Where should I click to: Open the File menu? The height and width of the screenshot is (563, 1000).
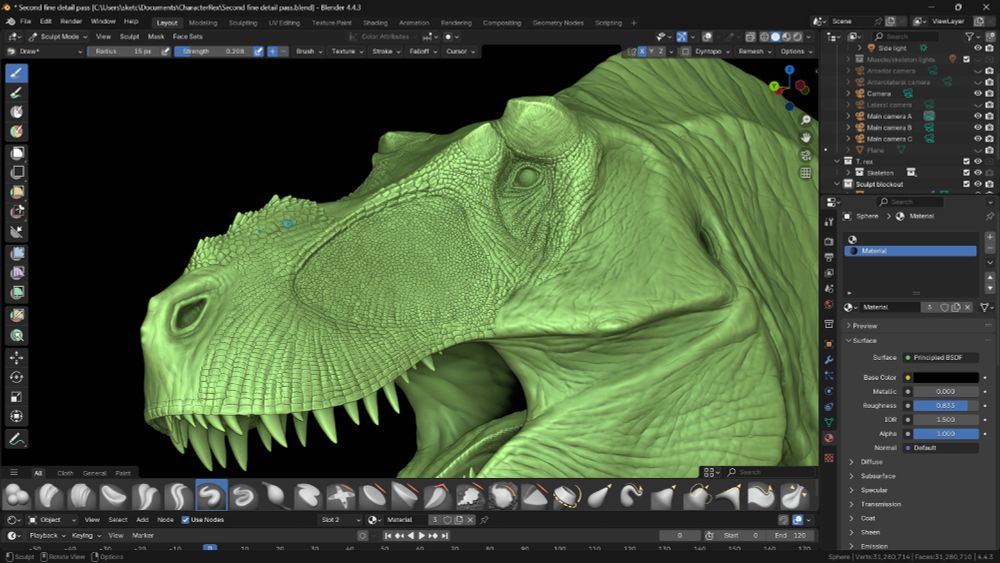pyautogui.click(x=25, y=22)
